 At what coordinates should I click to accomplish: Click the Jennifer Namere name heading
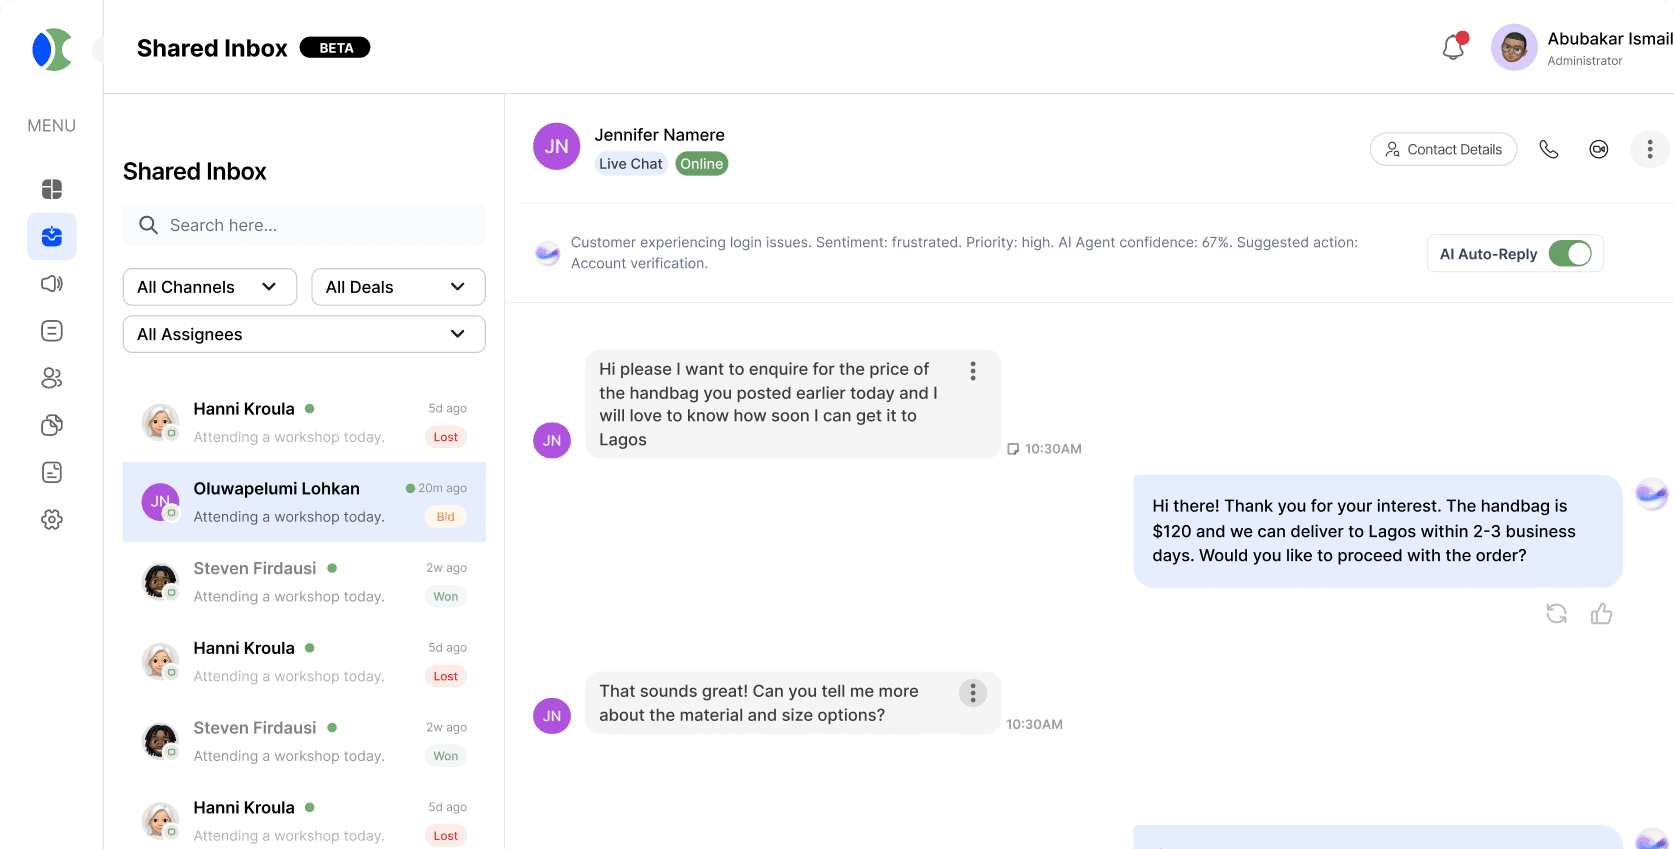(x=660, y=135)
